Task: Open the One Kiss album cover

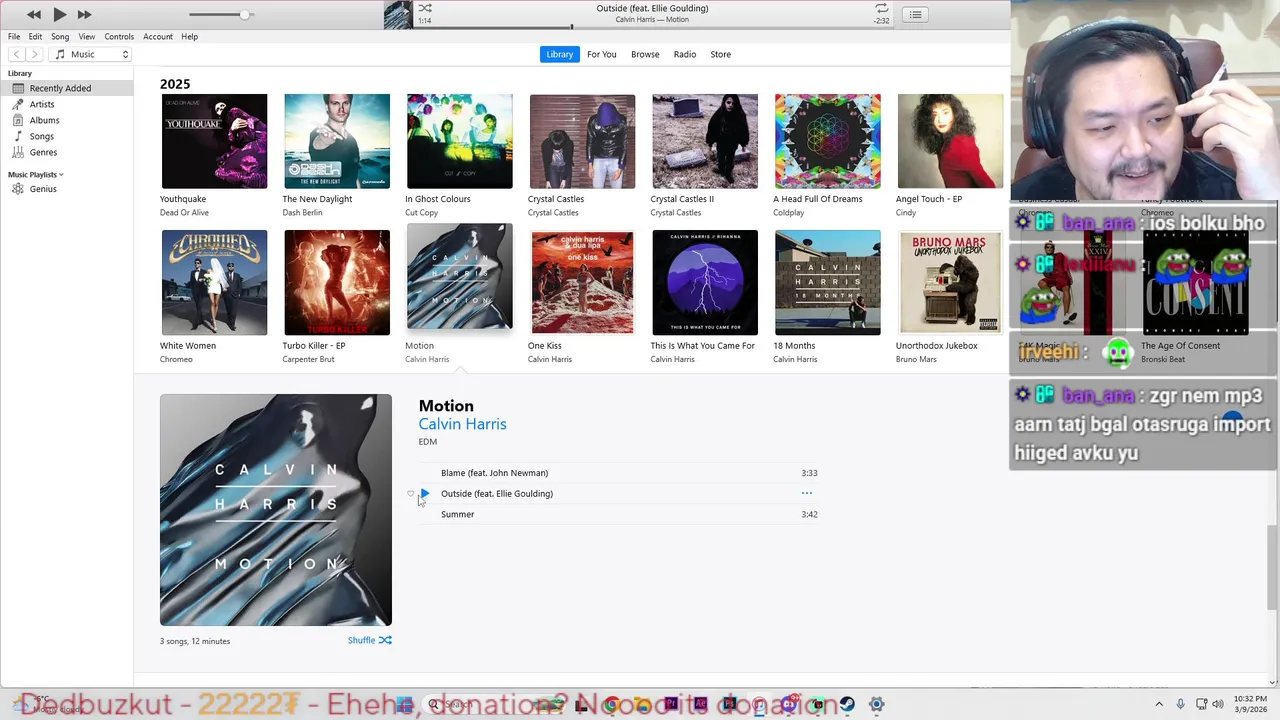Action: (582, 283)
